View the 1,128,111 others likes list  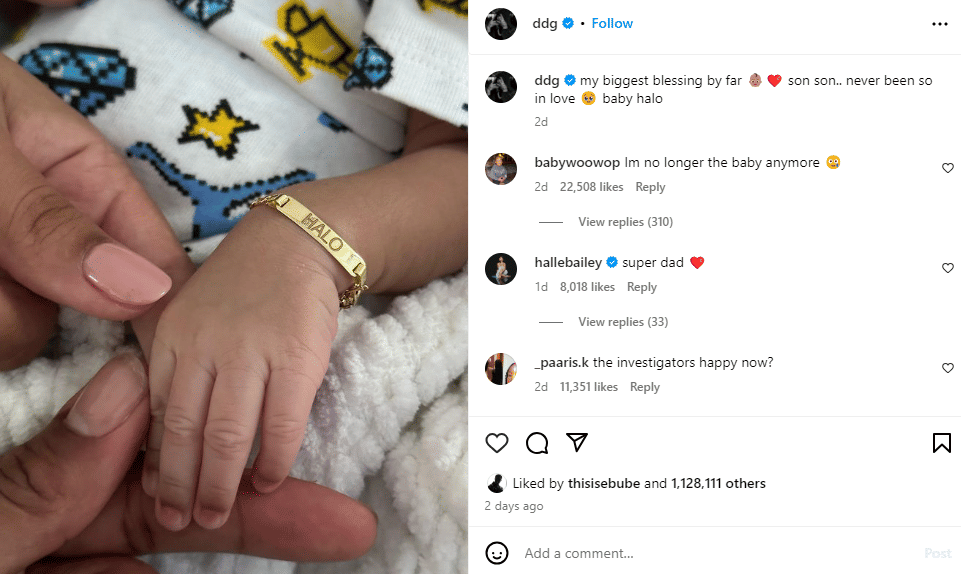click(718, 483)
